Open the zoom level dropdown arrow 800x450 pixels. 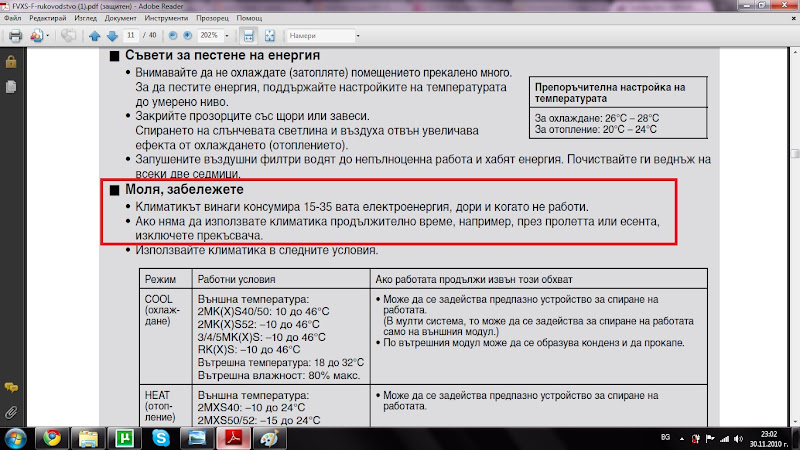coord(227,36)
